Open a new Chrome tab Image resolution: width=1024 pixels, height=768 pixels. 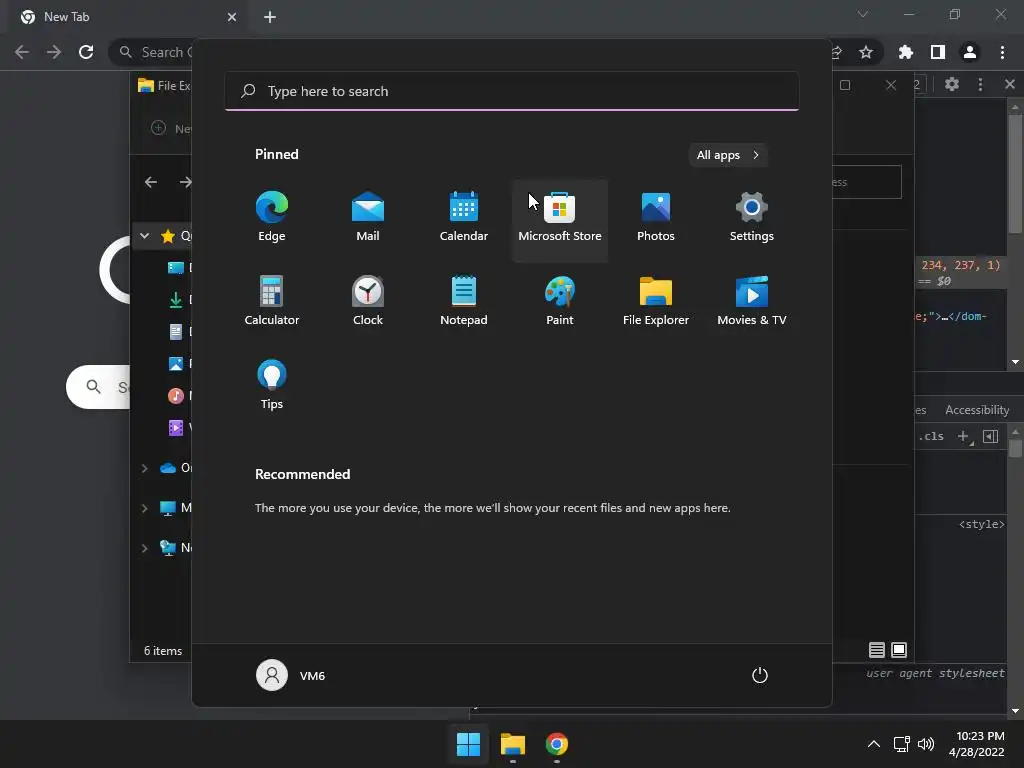(270, 17)
